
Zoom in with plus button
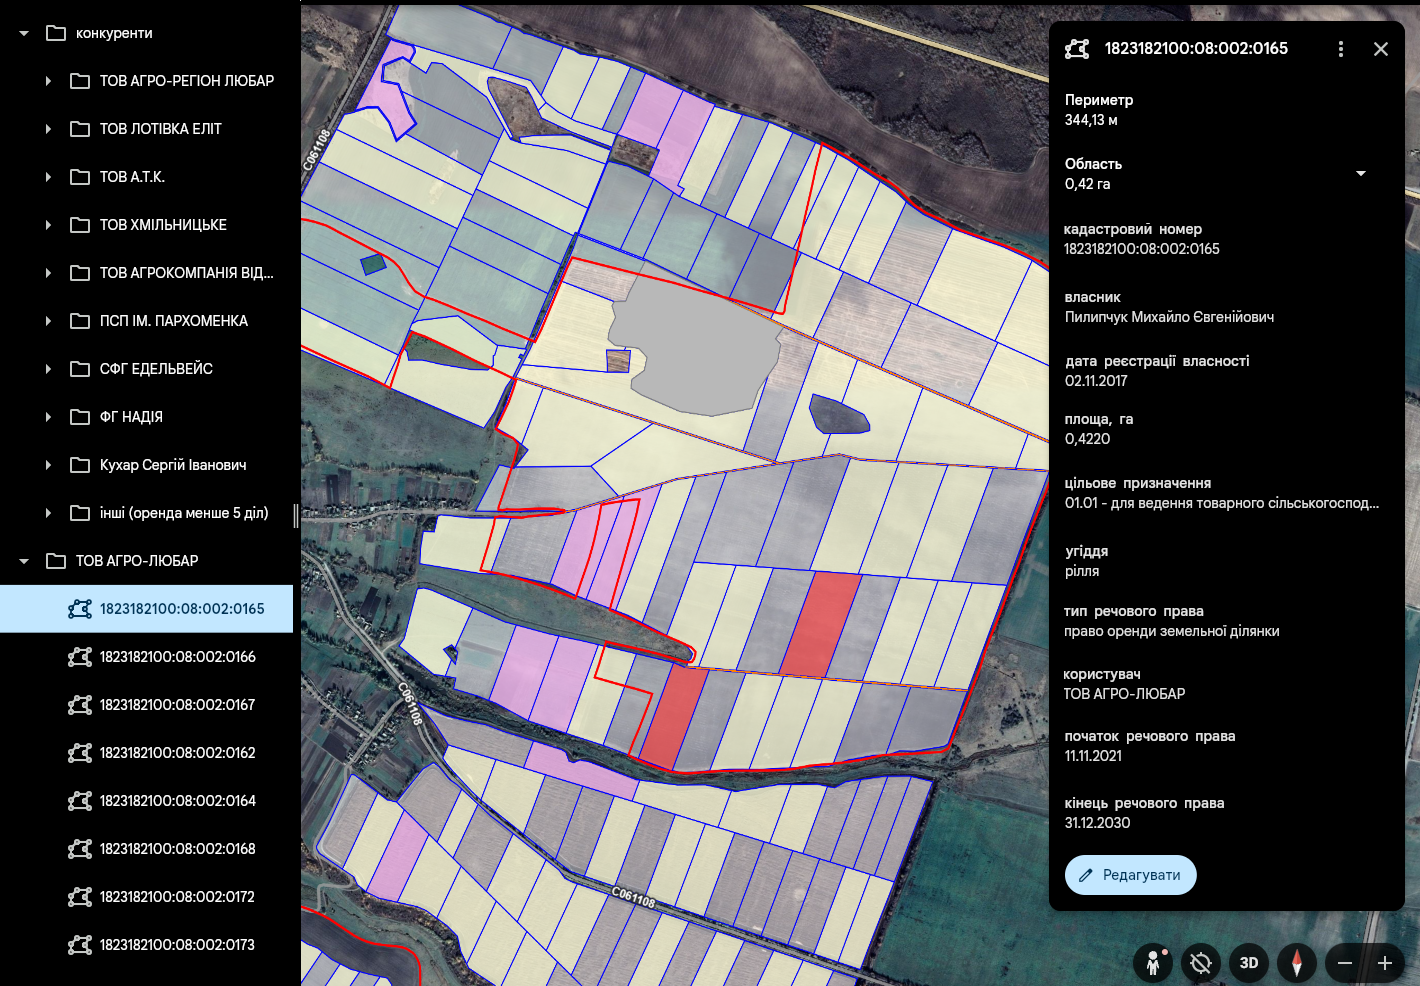click(1385, 963)
